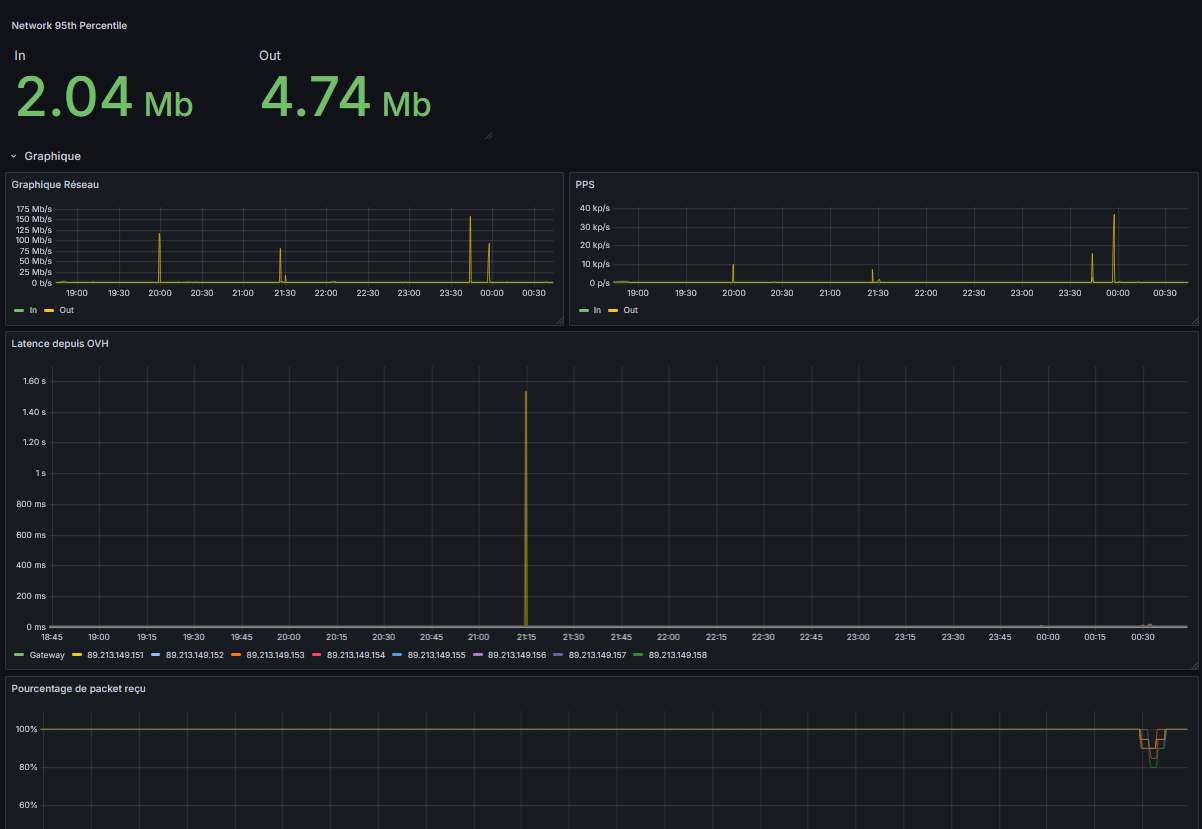Click the 2.04 Mb In stat value
Image resolution: width=1202 pixels, height=829 pixels.
click(x=104, y=98)
